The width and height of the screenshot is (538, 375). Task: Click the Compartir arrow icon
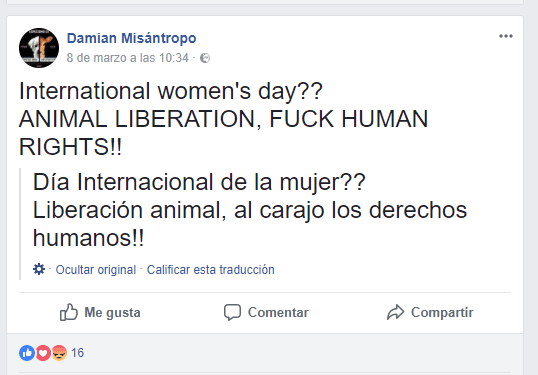point(396,312)
